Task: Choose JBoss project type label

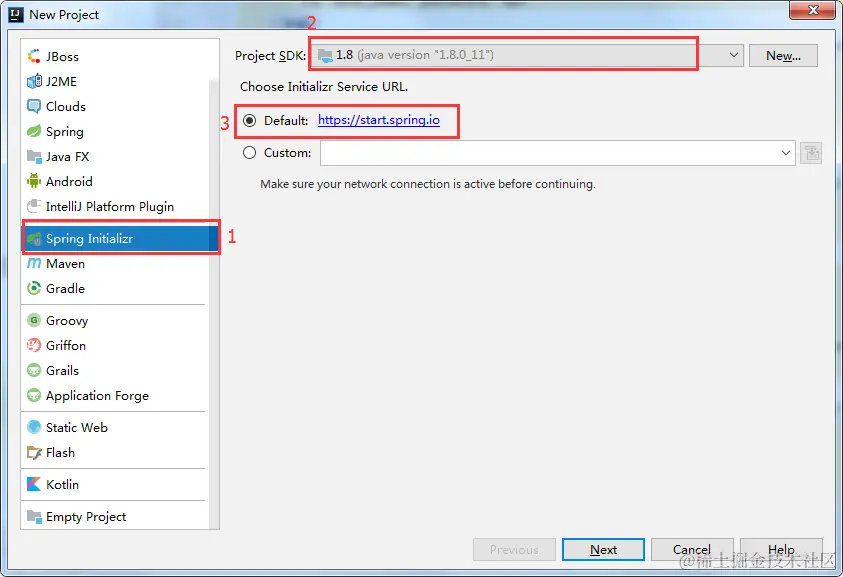Action: tap(62, 56)
